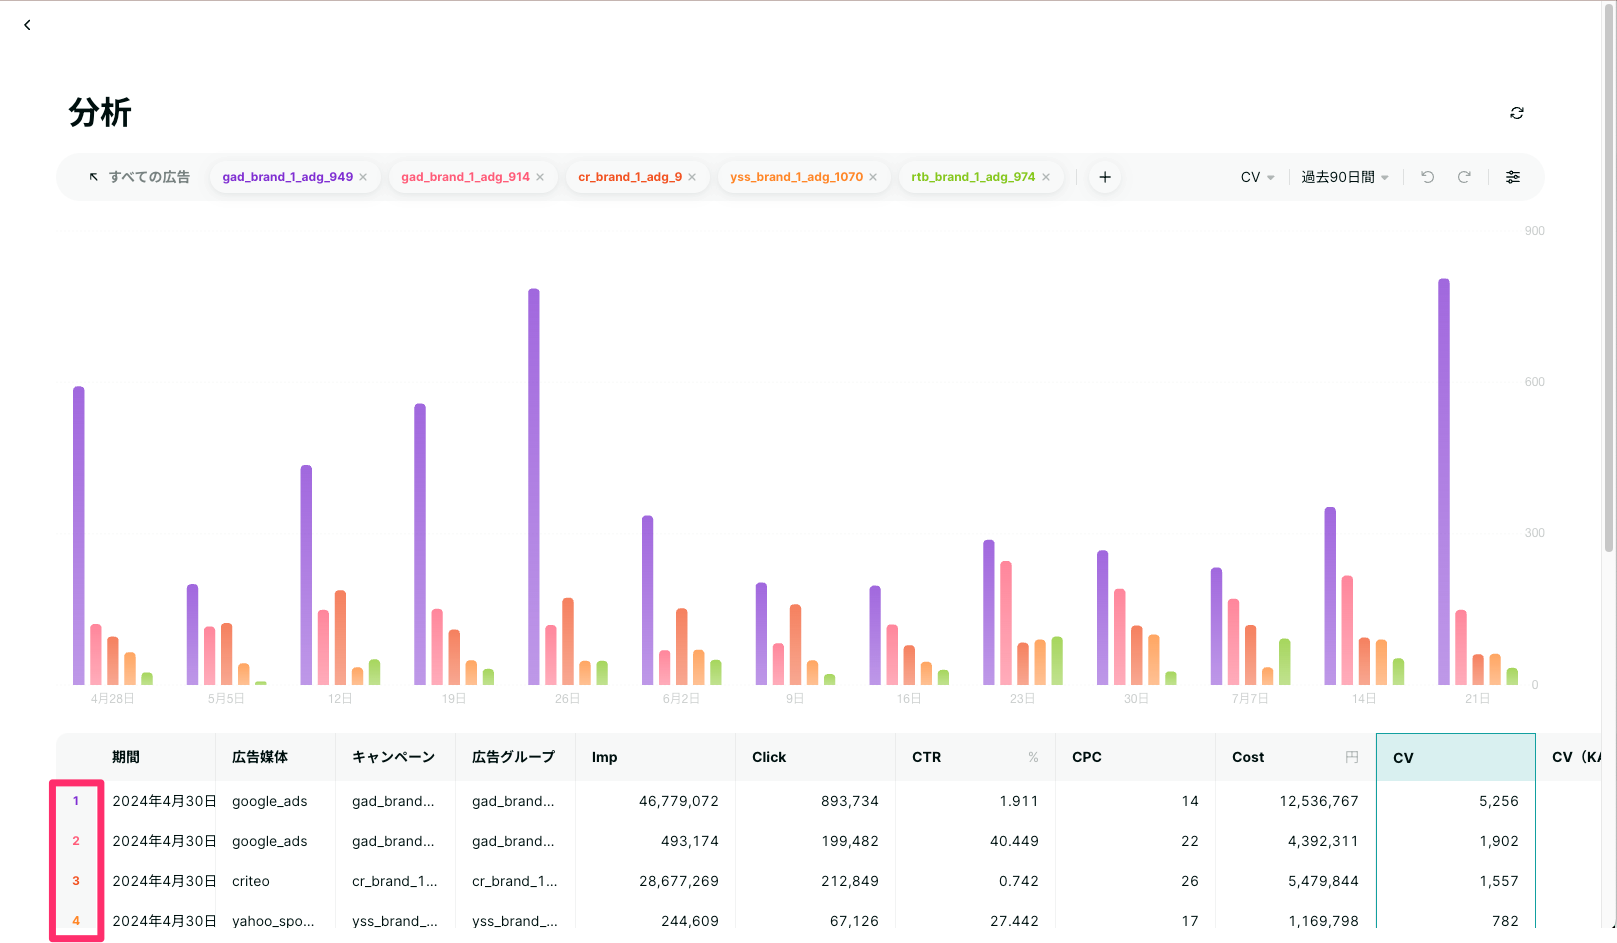
Task: Click the refresh icon near the title
Action: click(1517, 113)
